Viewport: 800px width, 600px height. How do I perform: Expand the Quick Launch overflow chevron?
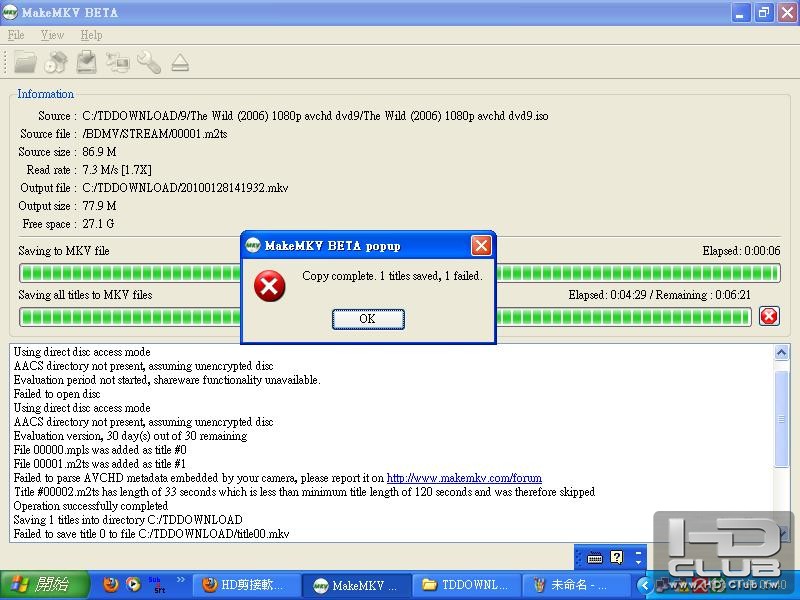tap(181, 579)
